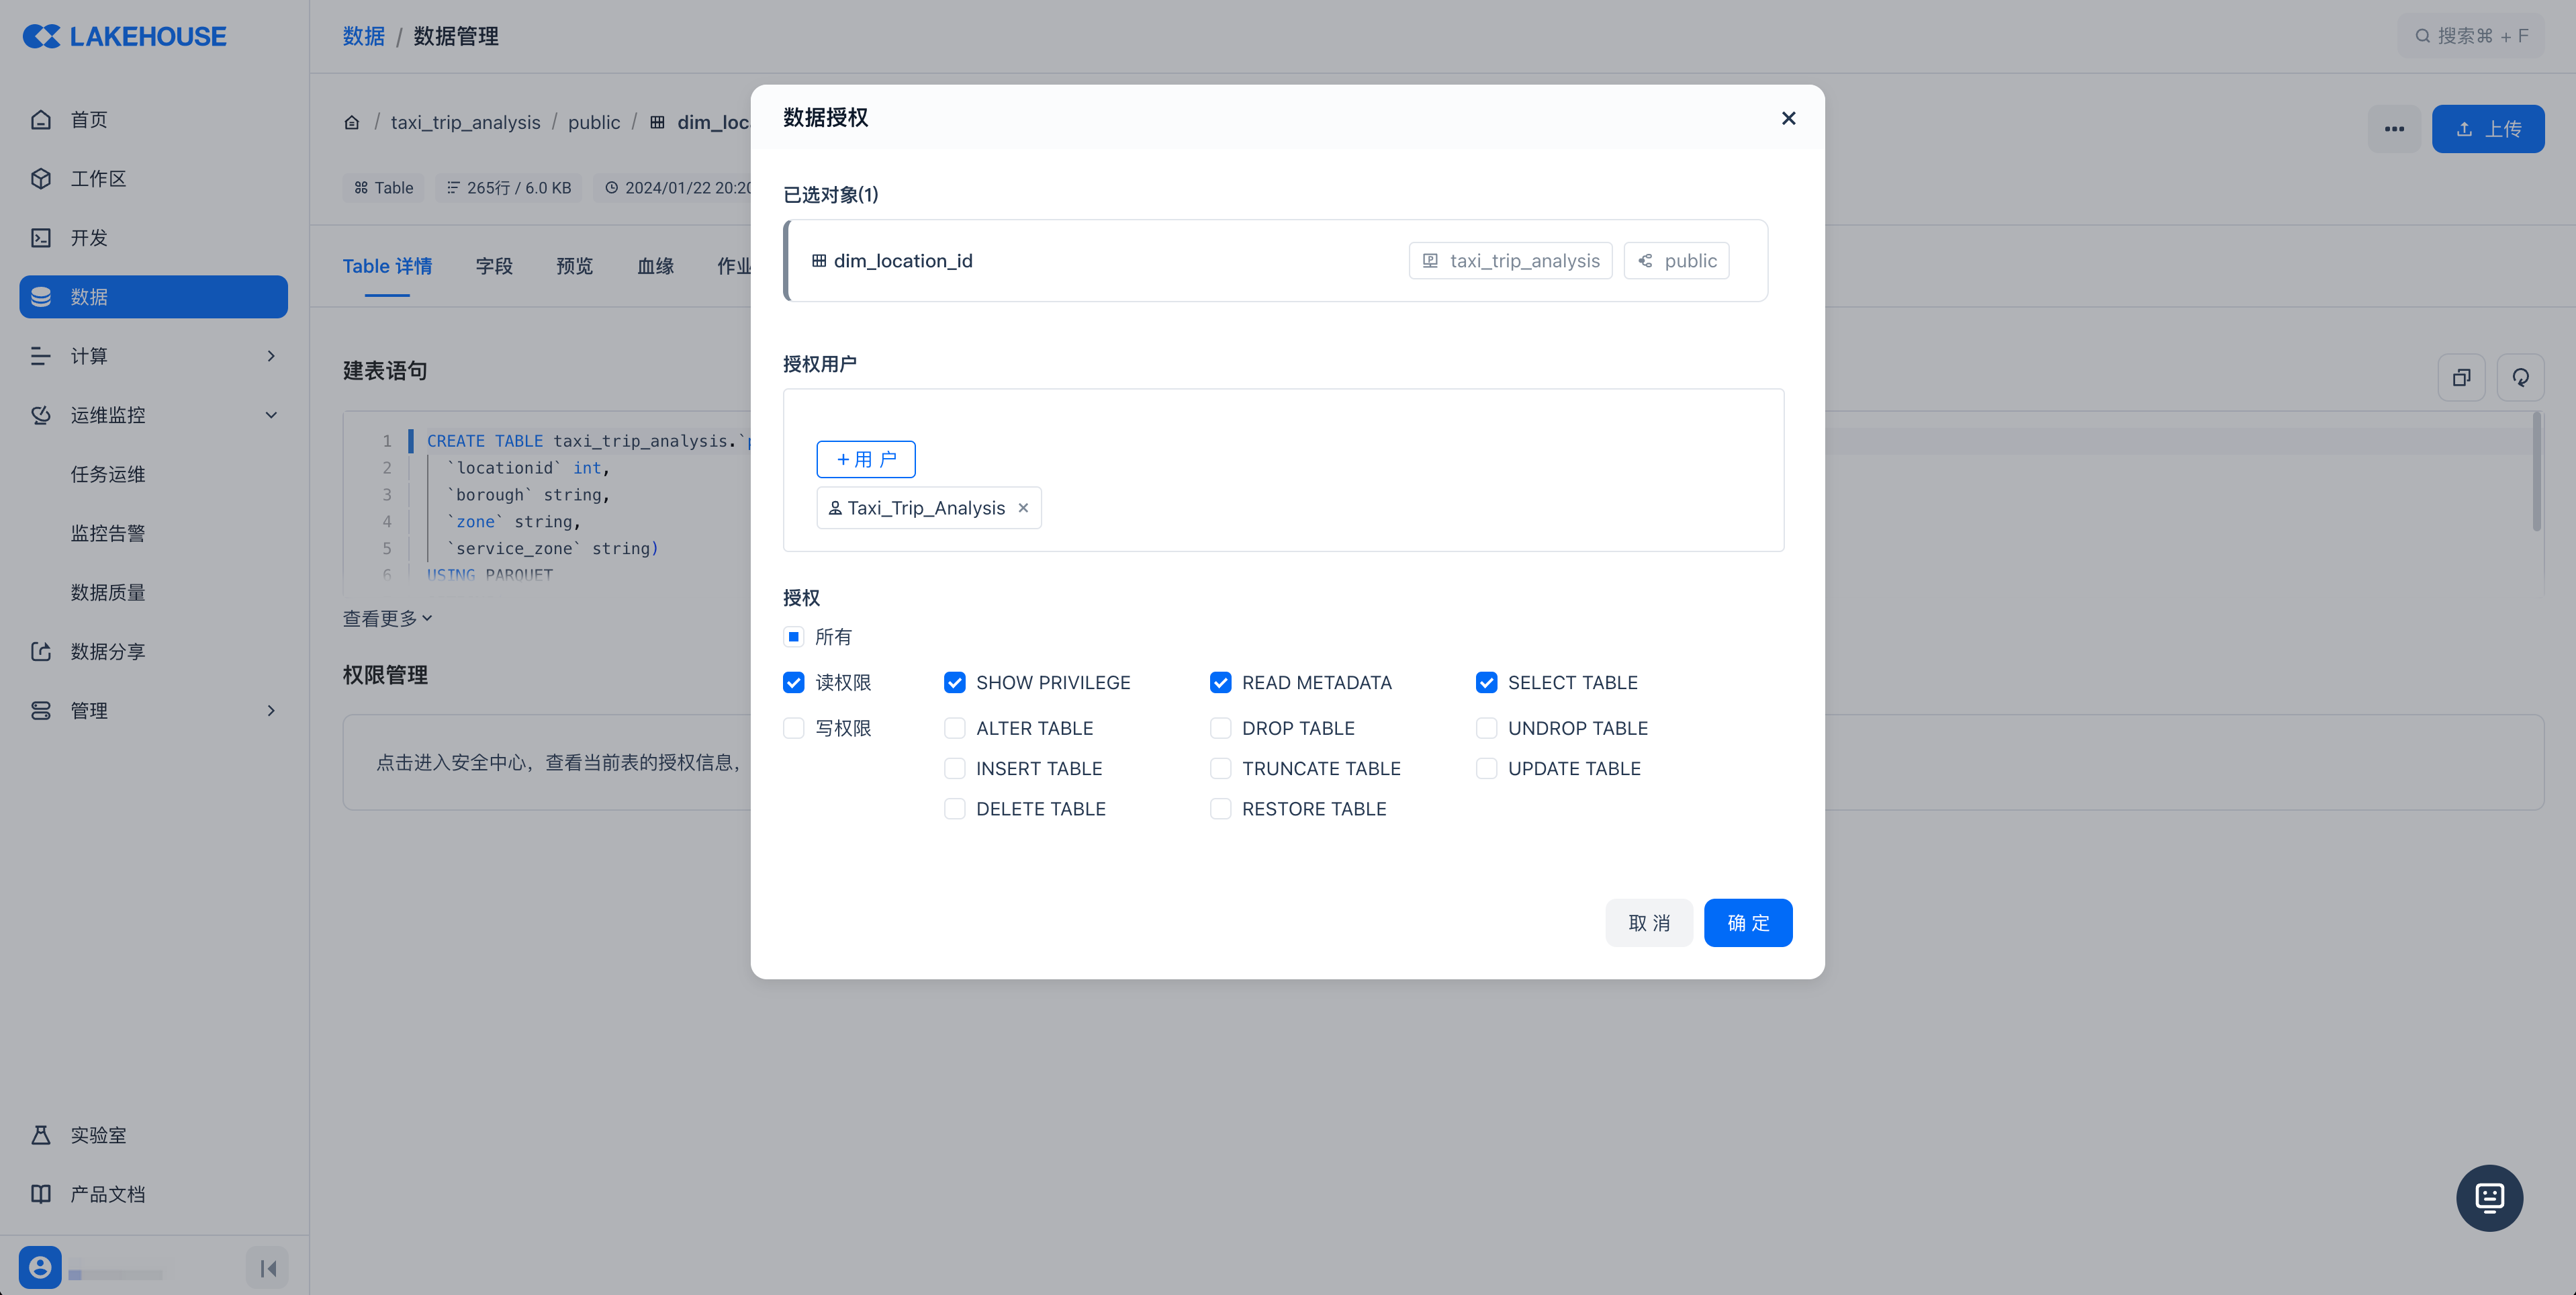
Task: Click the copy SQL statement icon
Action: click(x=2461, y=377)
